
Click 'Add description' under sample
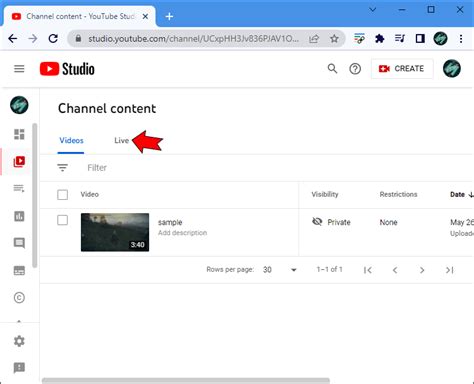click(x=182, y=233)
